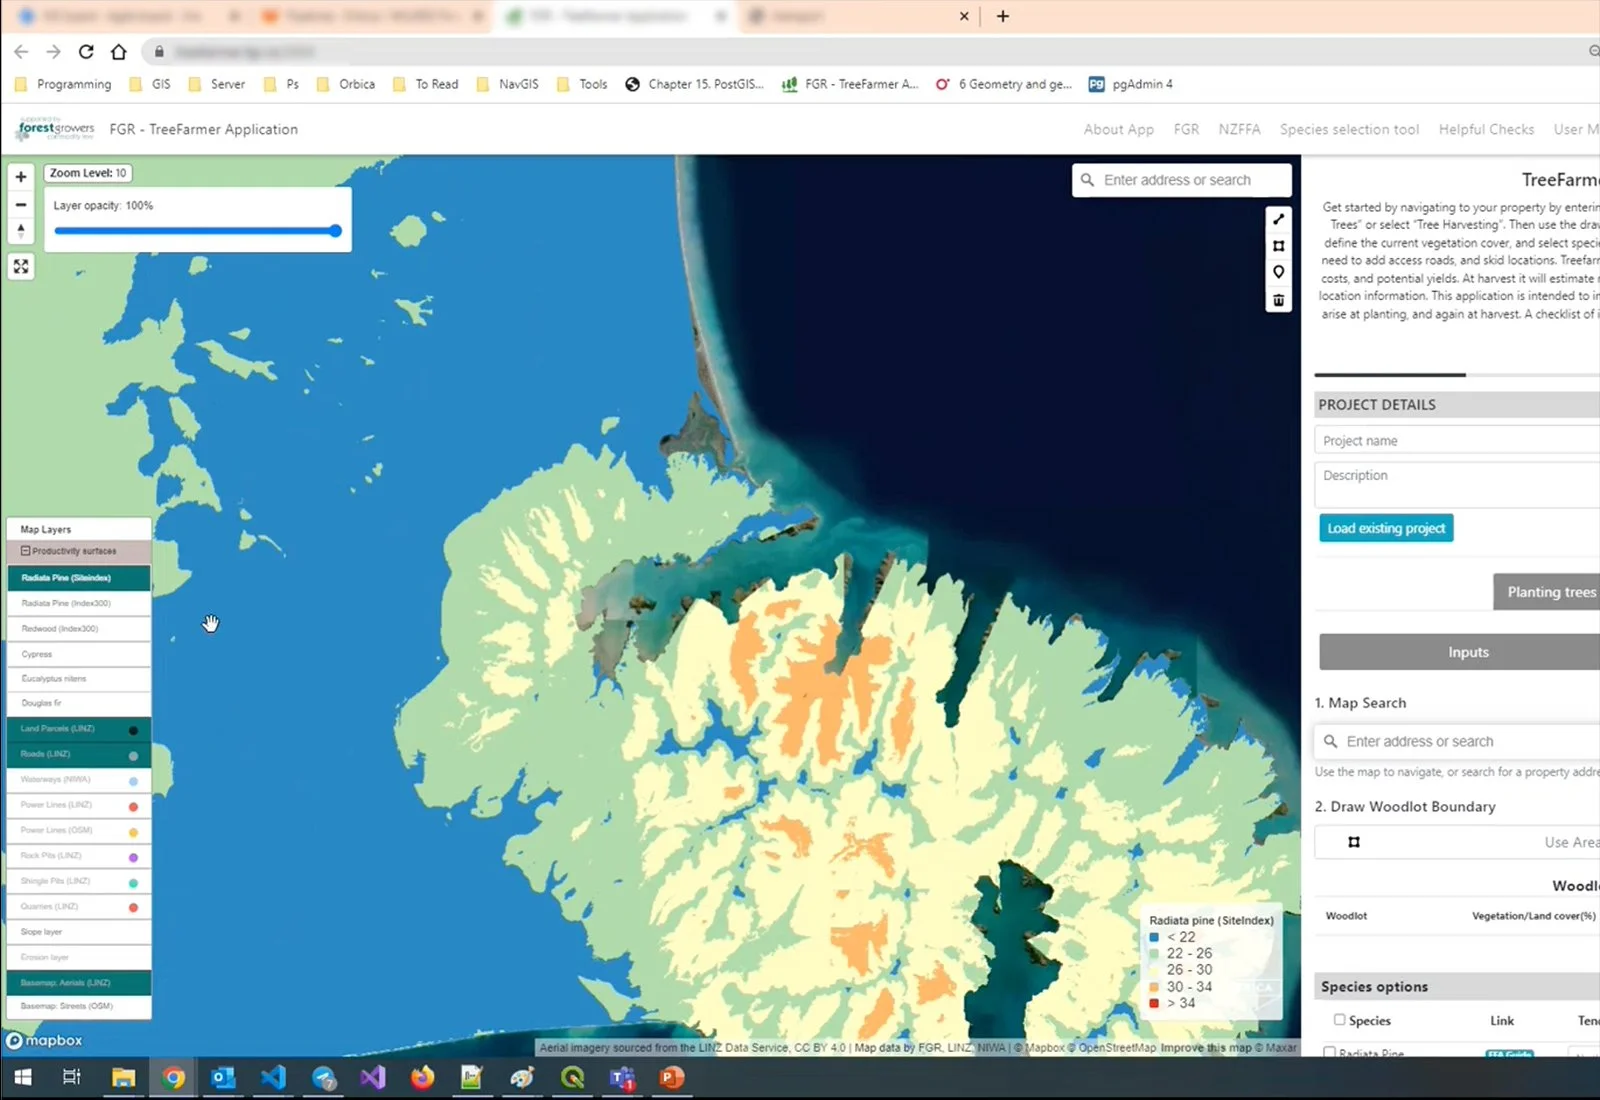The width and height of the screenshot is (1600, 1100).
Task: Toggle the Radiata Pine (Siteindex) layer
Action: pos(79,578)
